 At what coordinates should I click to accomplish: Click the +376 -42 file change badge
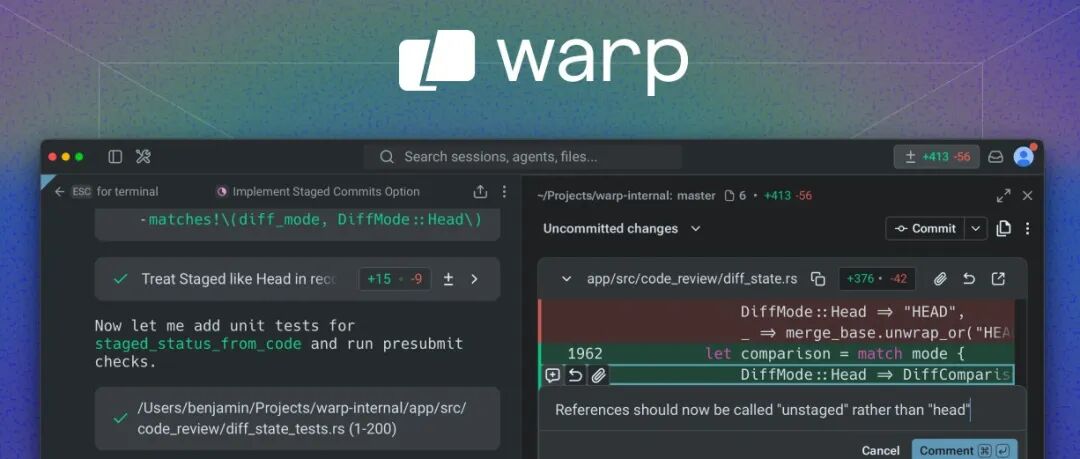point(877,279)
